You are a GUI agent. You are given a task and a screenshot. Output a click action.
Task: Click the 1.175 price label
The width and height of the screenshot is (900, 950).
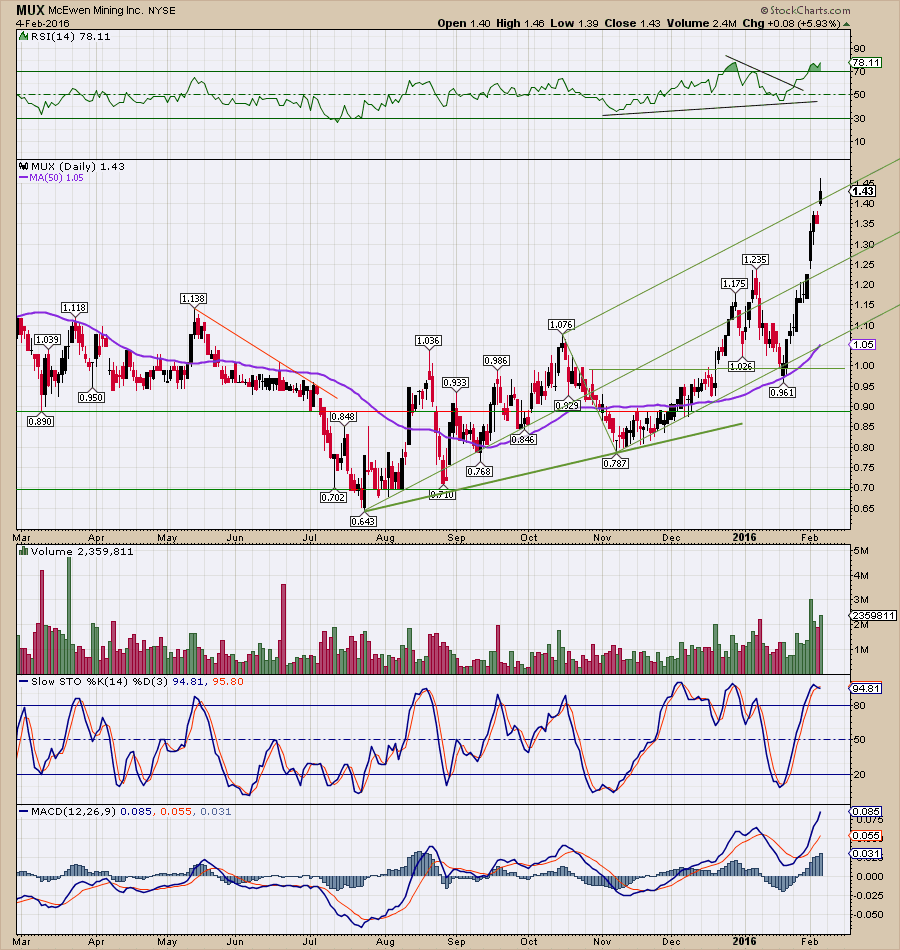(x=735, y=284)
